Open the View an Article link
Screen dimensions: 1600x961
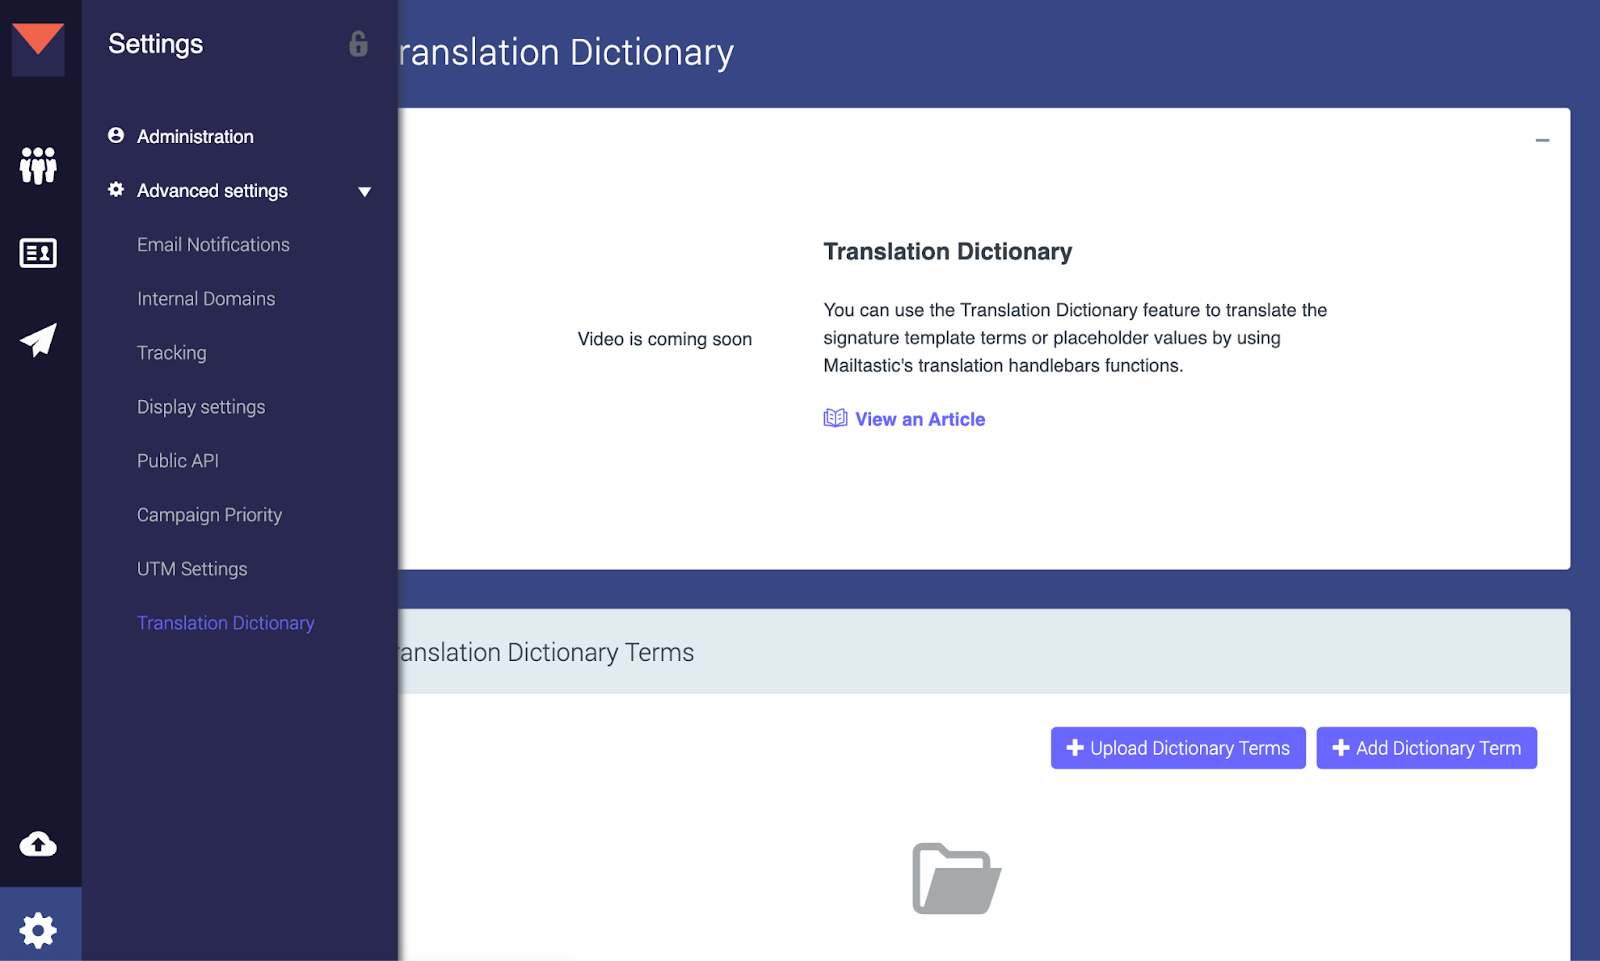point(920,419)
